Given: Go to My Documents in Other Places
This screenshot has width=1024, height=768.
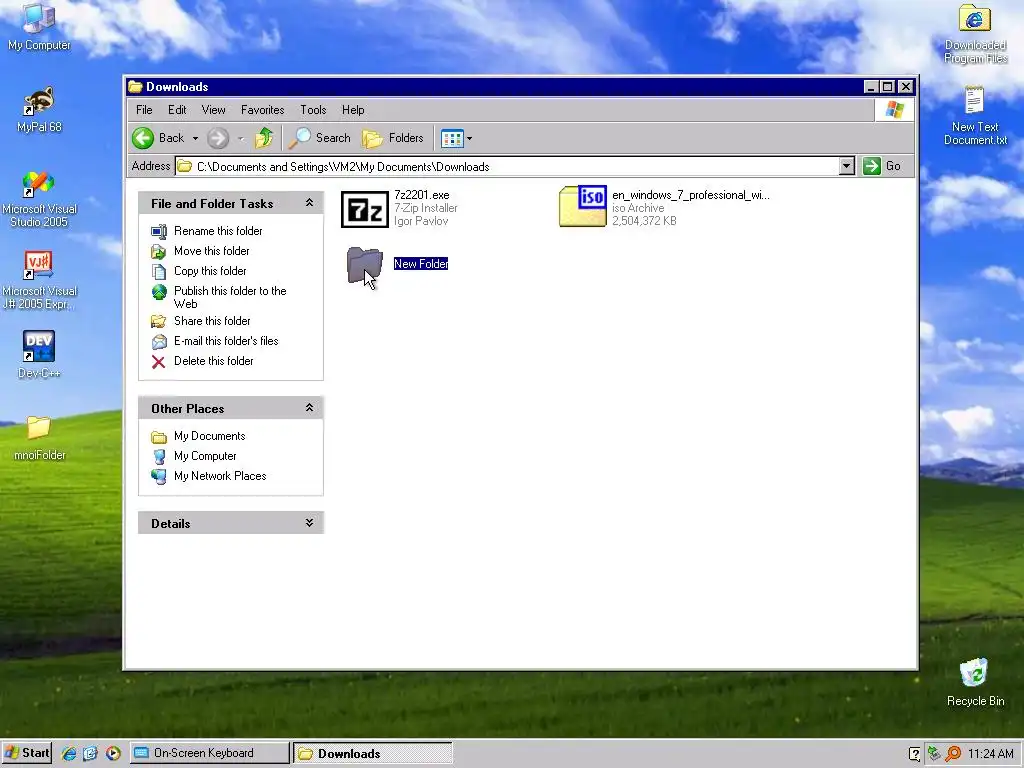Looking at the screenshot, I should (210, 436).
